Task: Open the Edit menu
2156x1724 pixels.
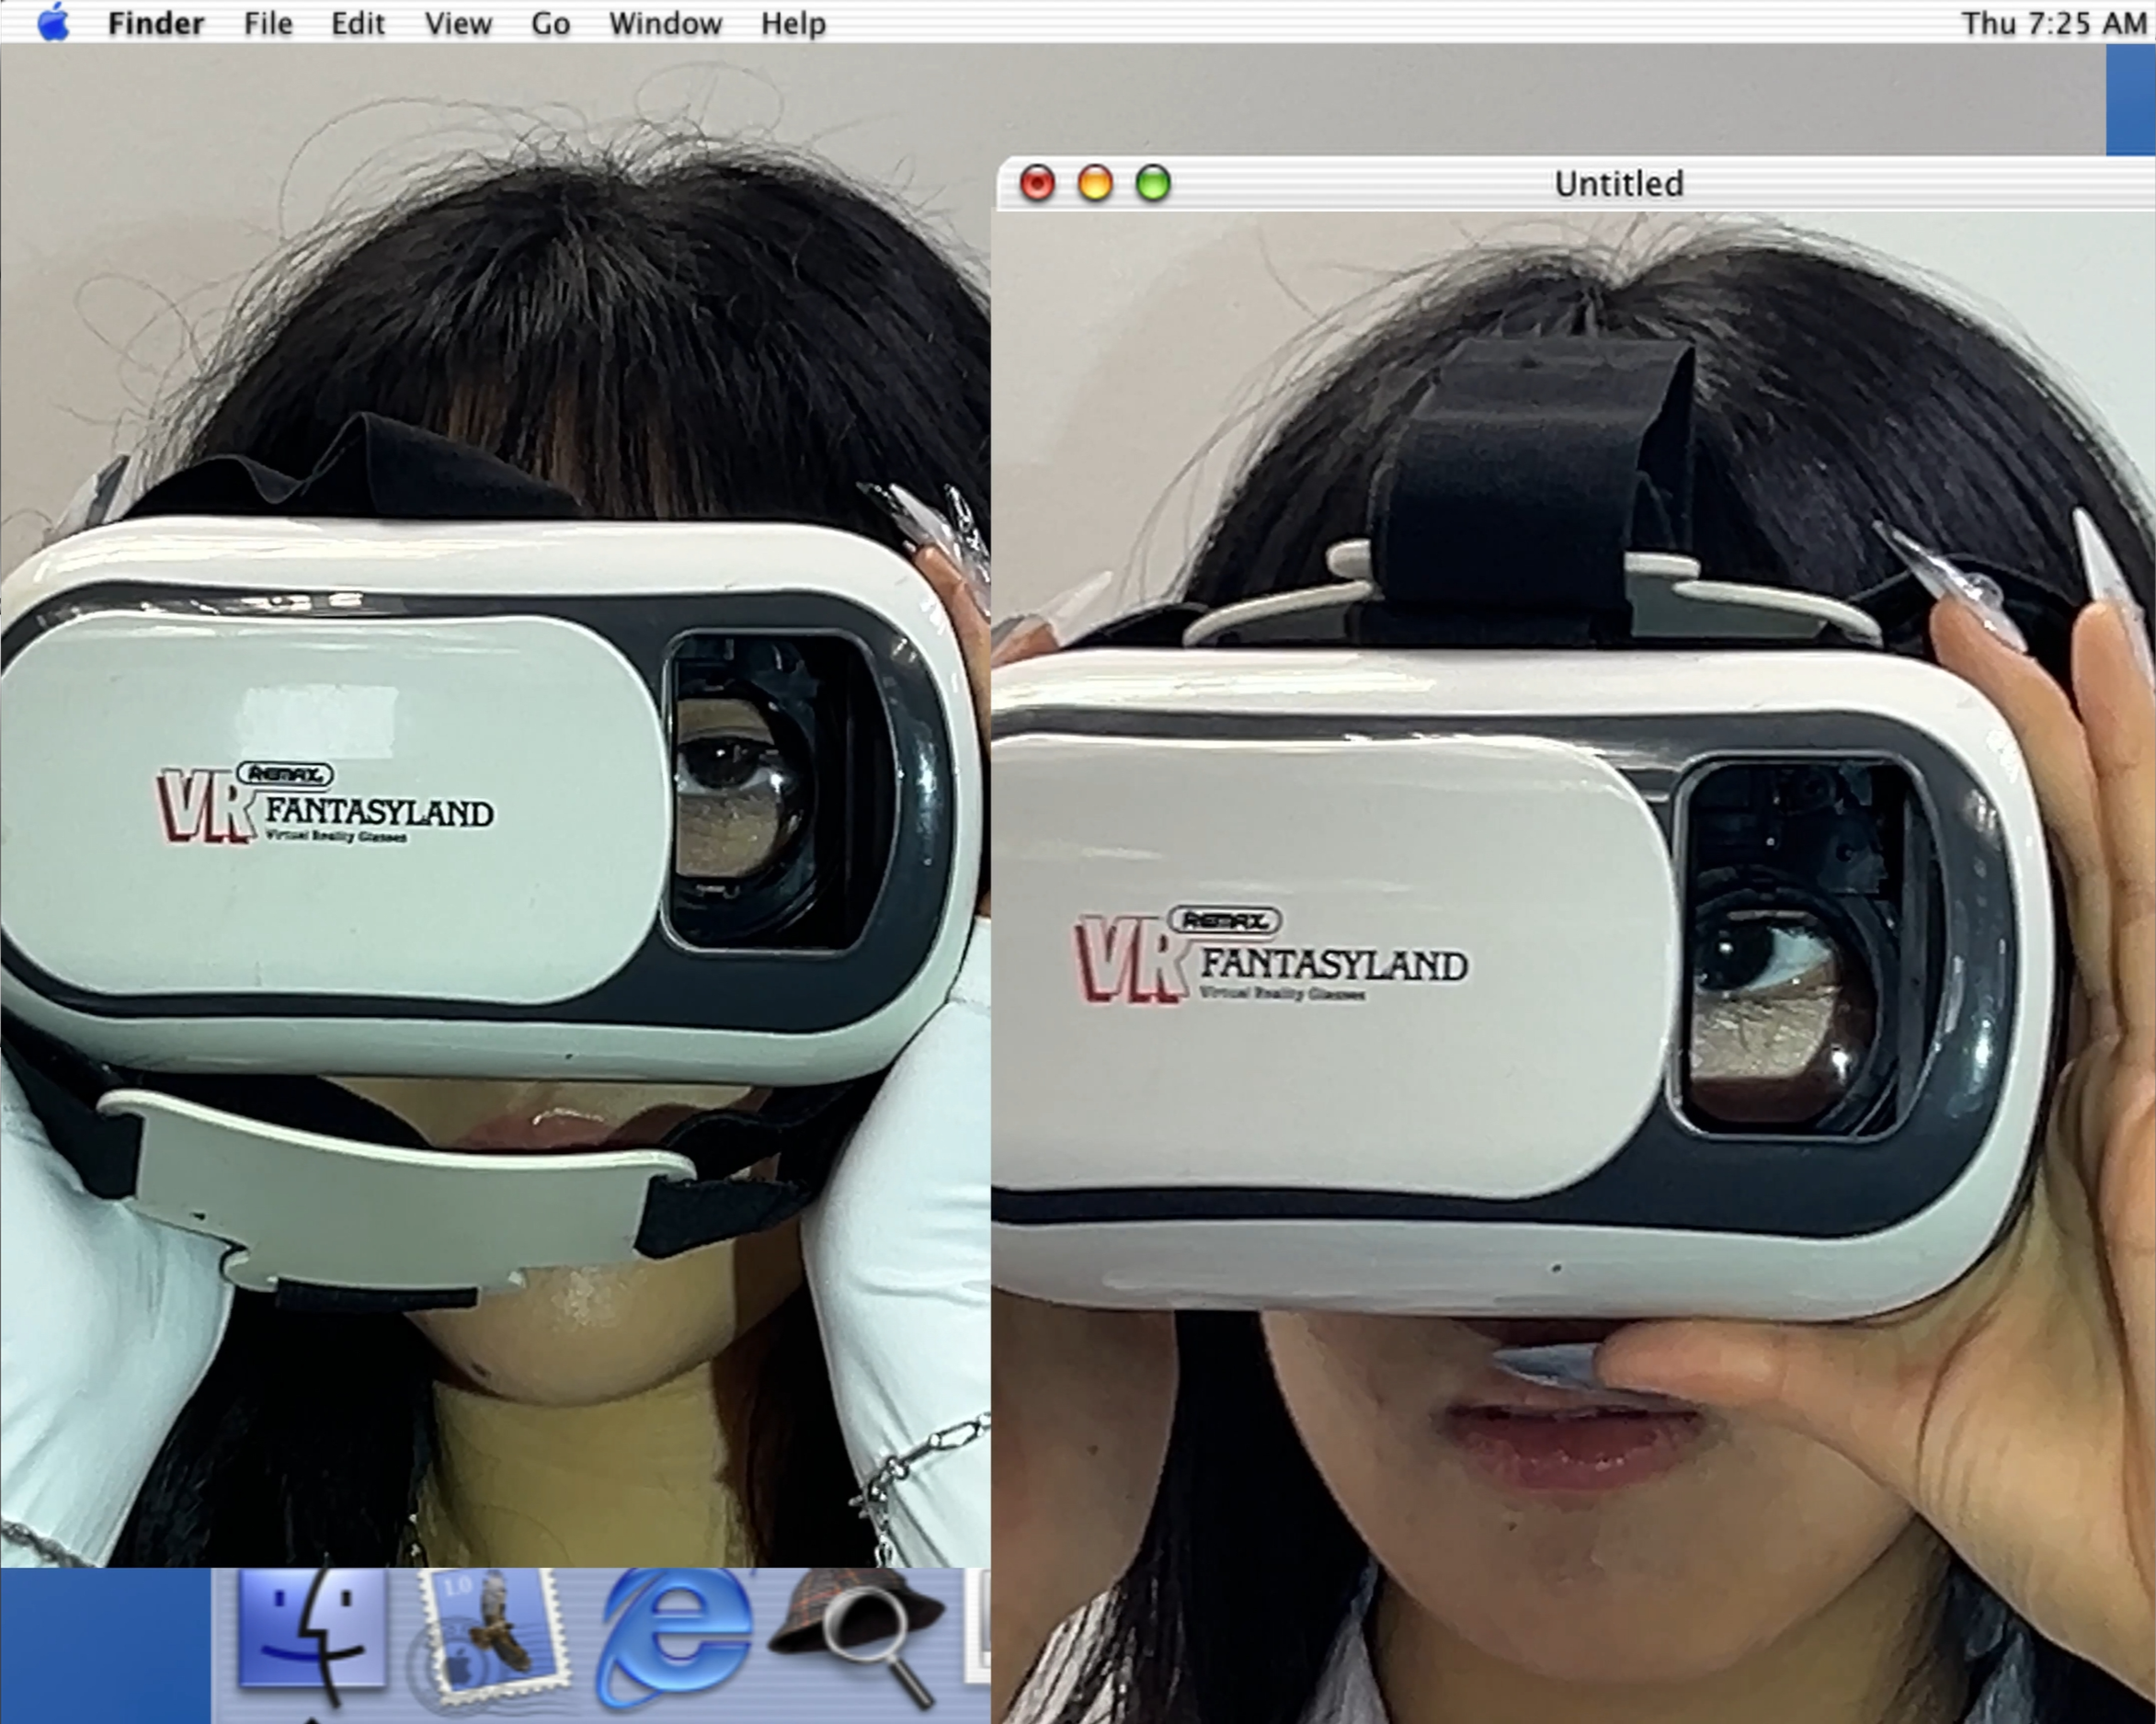Action: (357, 23)
